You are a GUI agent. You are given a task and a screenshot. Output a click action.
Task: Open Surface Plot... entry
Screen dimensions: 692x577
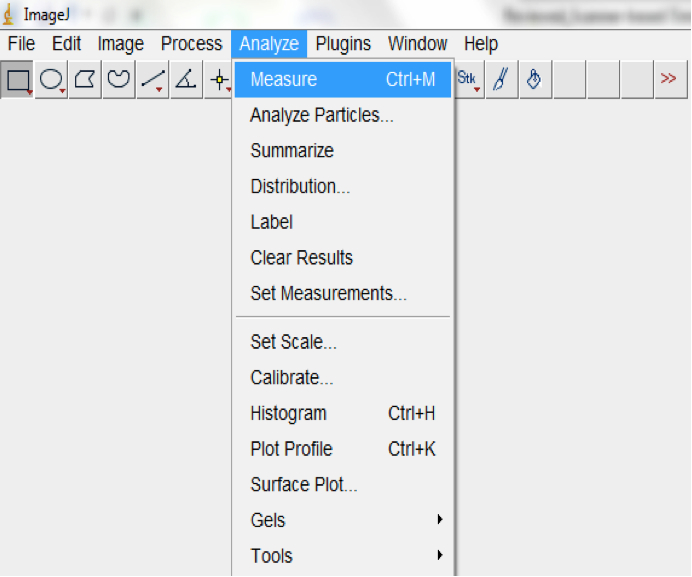343,485
